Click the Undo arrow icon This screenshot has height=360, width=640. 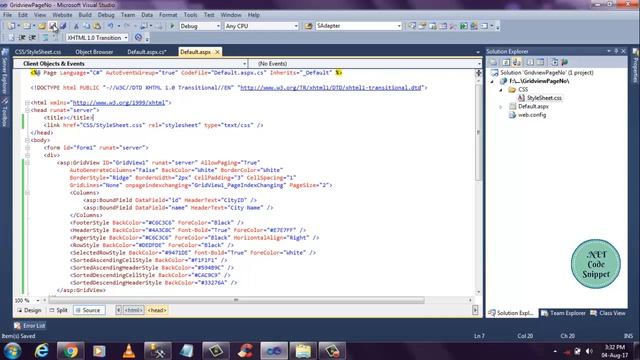(x=110, y=26)
